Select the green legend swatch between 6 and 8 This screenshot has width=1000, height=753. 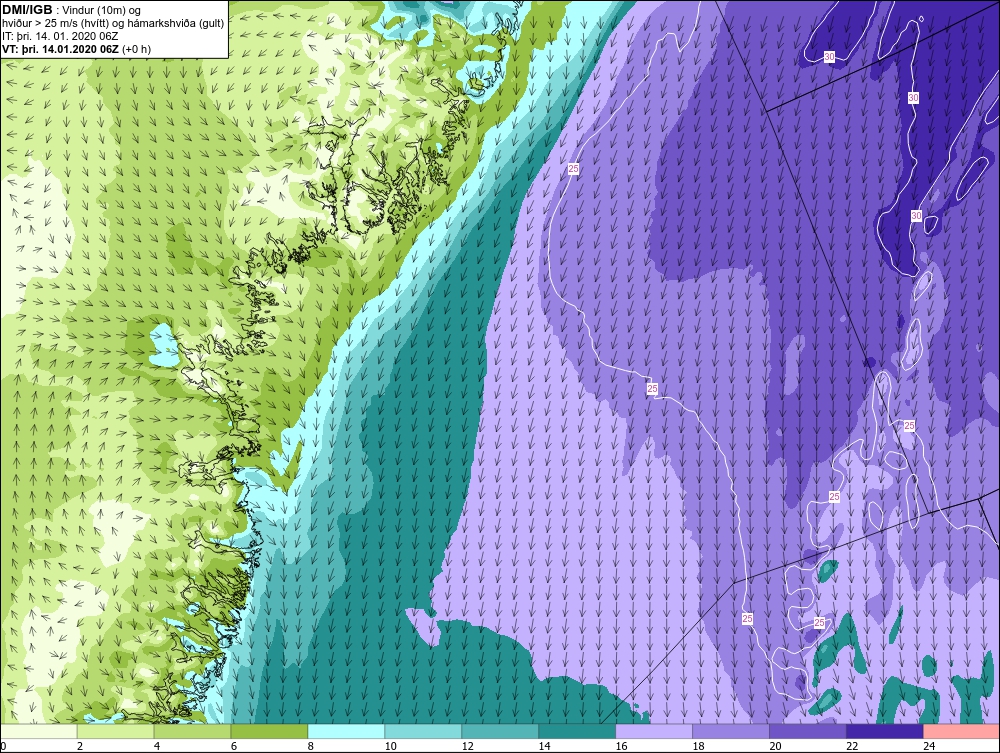(269, 731)
